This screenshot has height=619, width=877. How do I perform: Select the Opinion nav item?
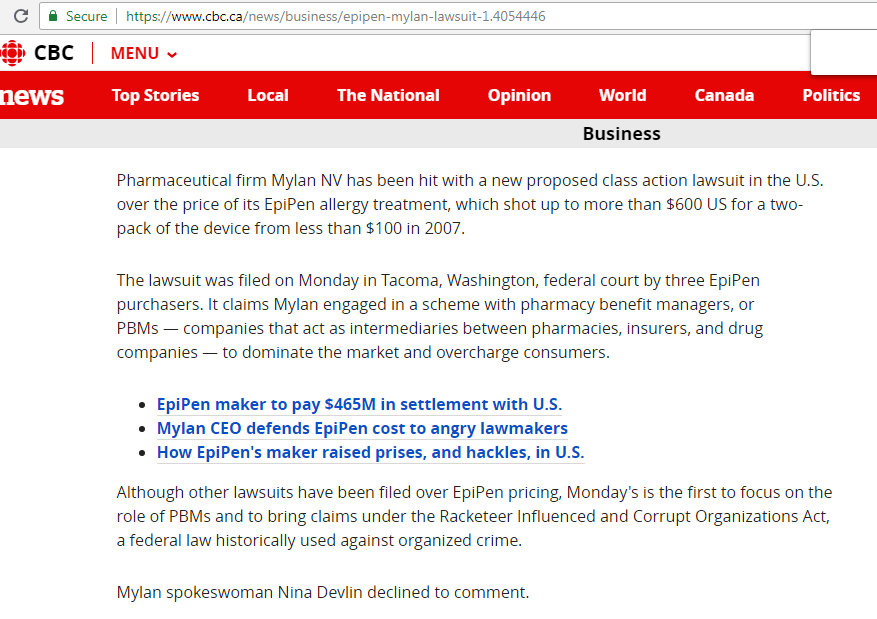(519, 95)
